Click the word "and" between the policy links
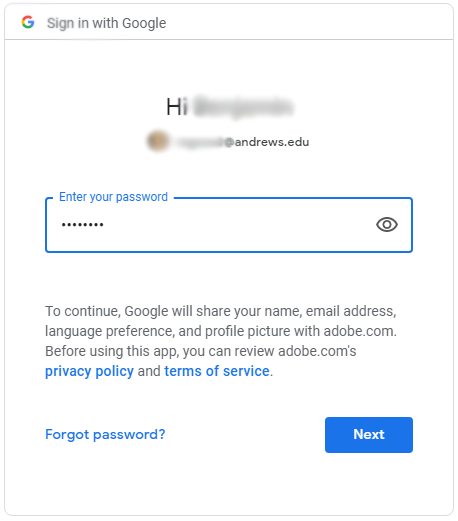This screenshot has height=521, width=458. click(149, 371)
